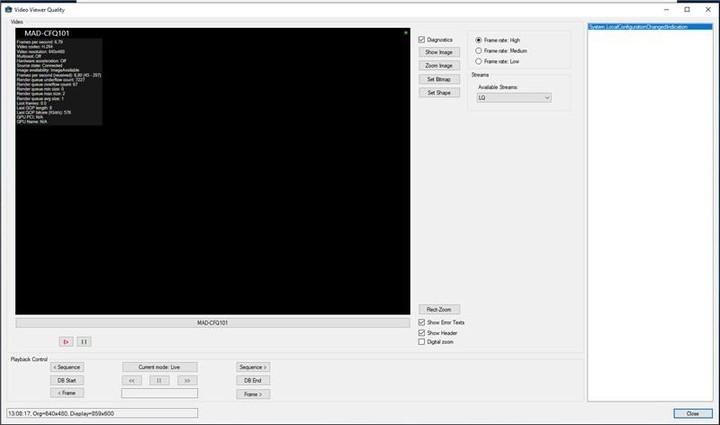Viewport: 720px width, 425px height.
Task: Click the red play icon below the video
Action: [x=66, y=341]
